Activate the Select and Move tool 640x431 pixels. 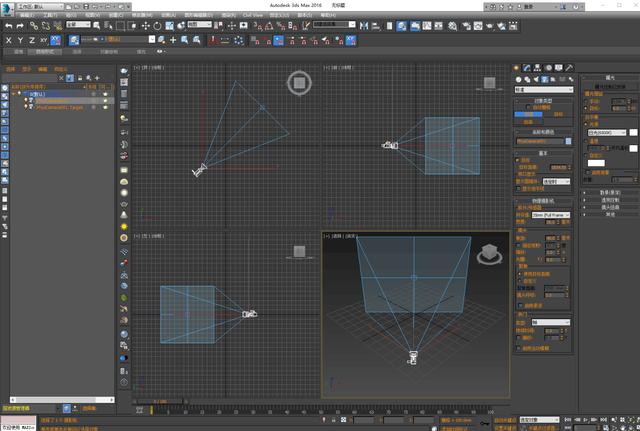[145, 26]
